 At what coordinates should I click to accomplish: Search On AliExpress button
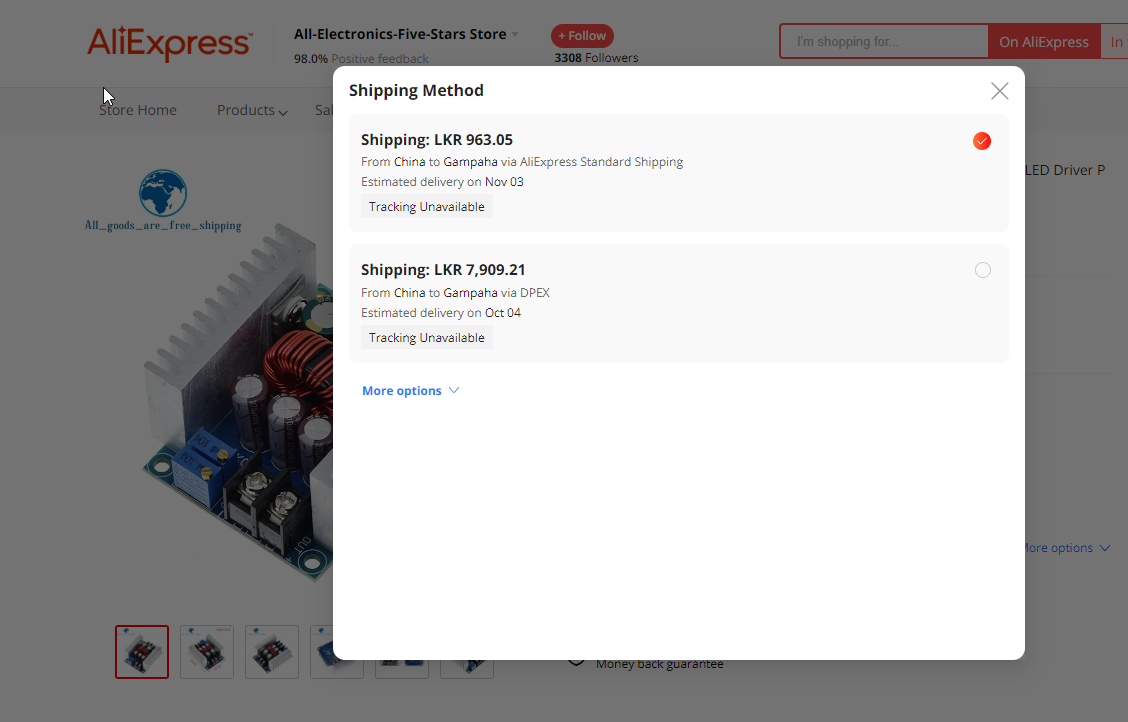tap(1044, 42)
